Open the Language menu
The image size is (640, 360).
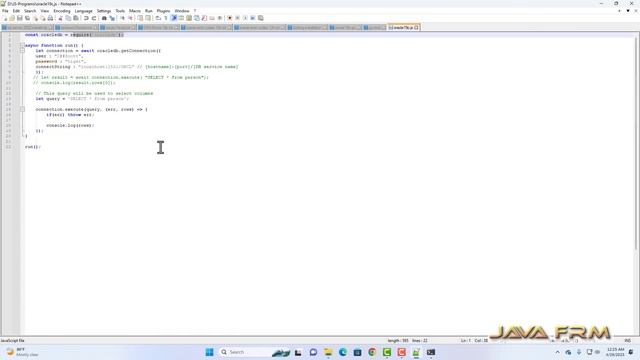point(84,11)
